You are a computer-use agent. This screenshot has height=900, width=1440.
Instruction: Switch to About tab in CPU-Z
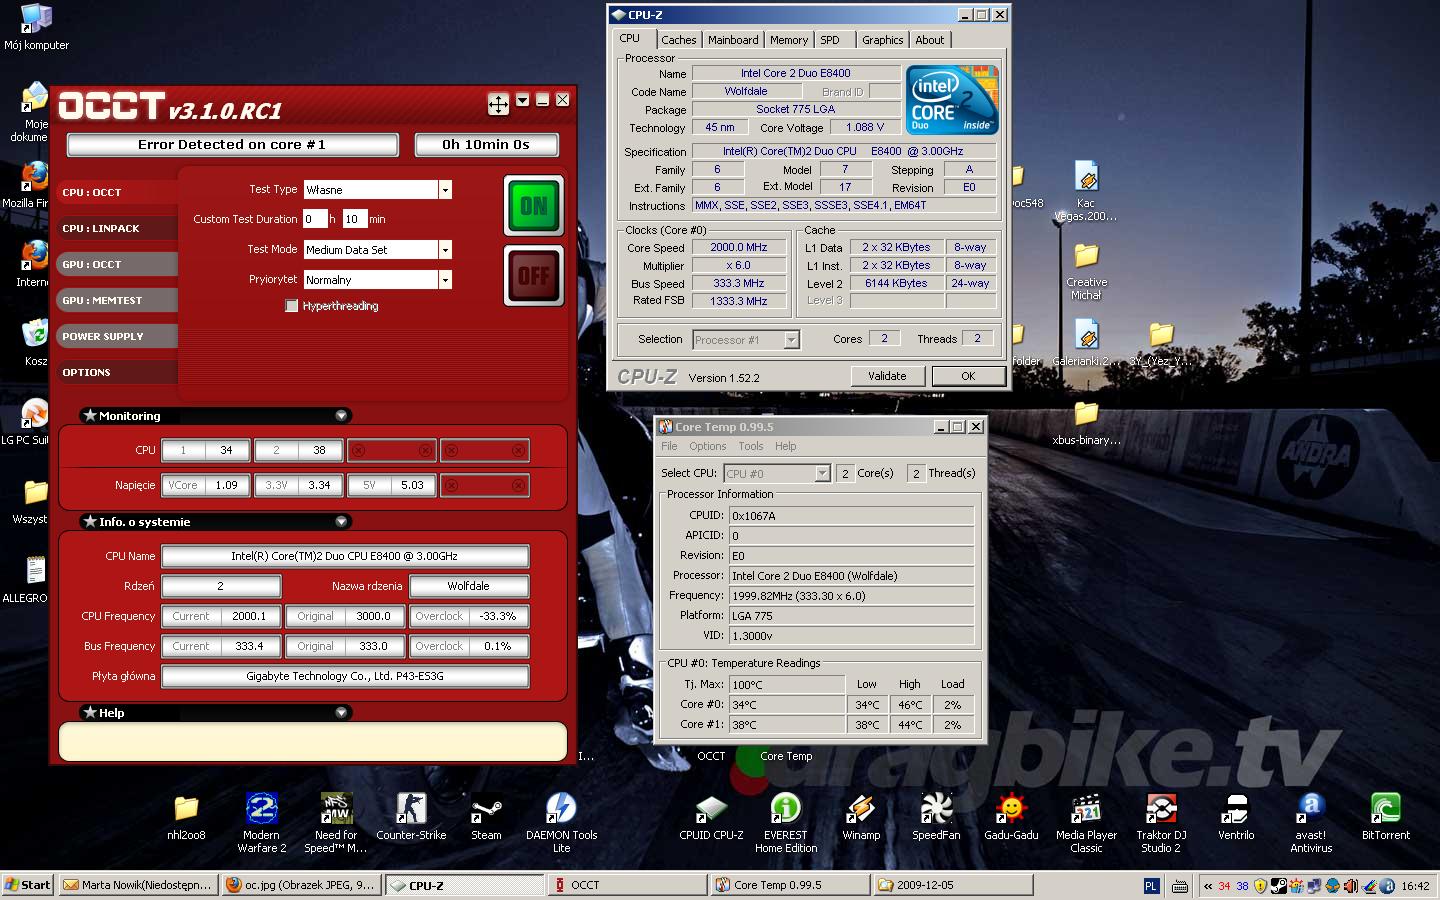930,40
